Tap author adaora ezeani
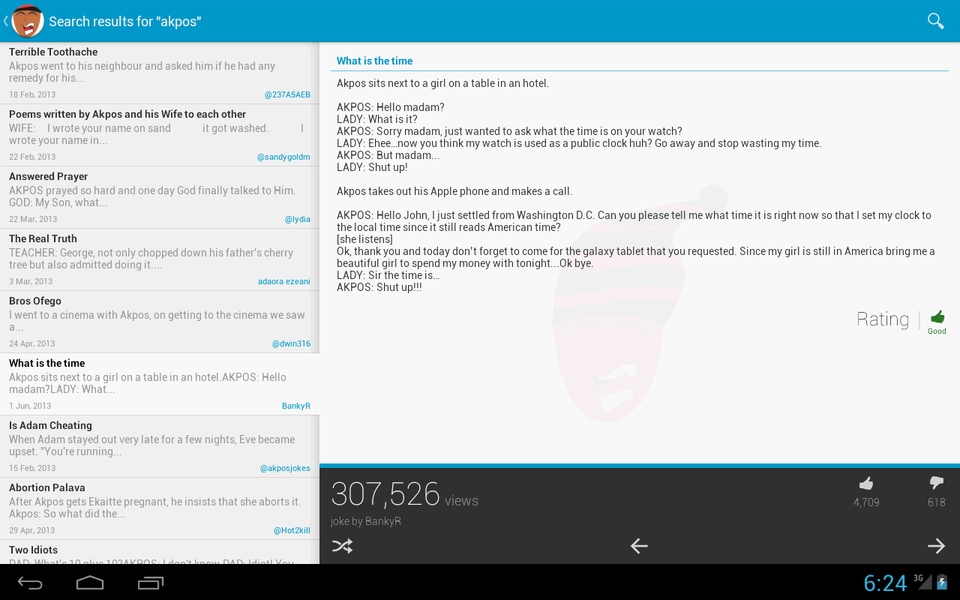960x600 pixels. click(x=284, y=282)
